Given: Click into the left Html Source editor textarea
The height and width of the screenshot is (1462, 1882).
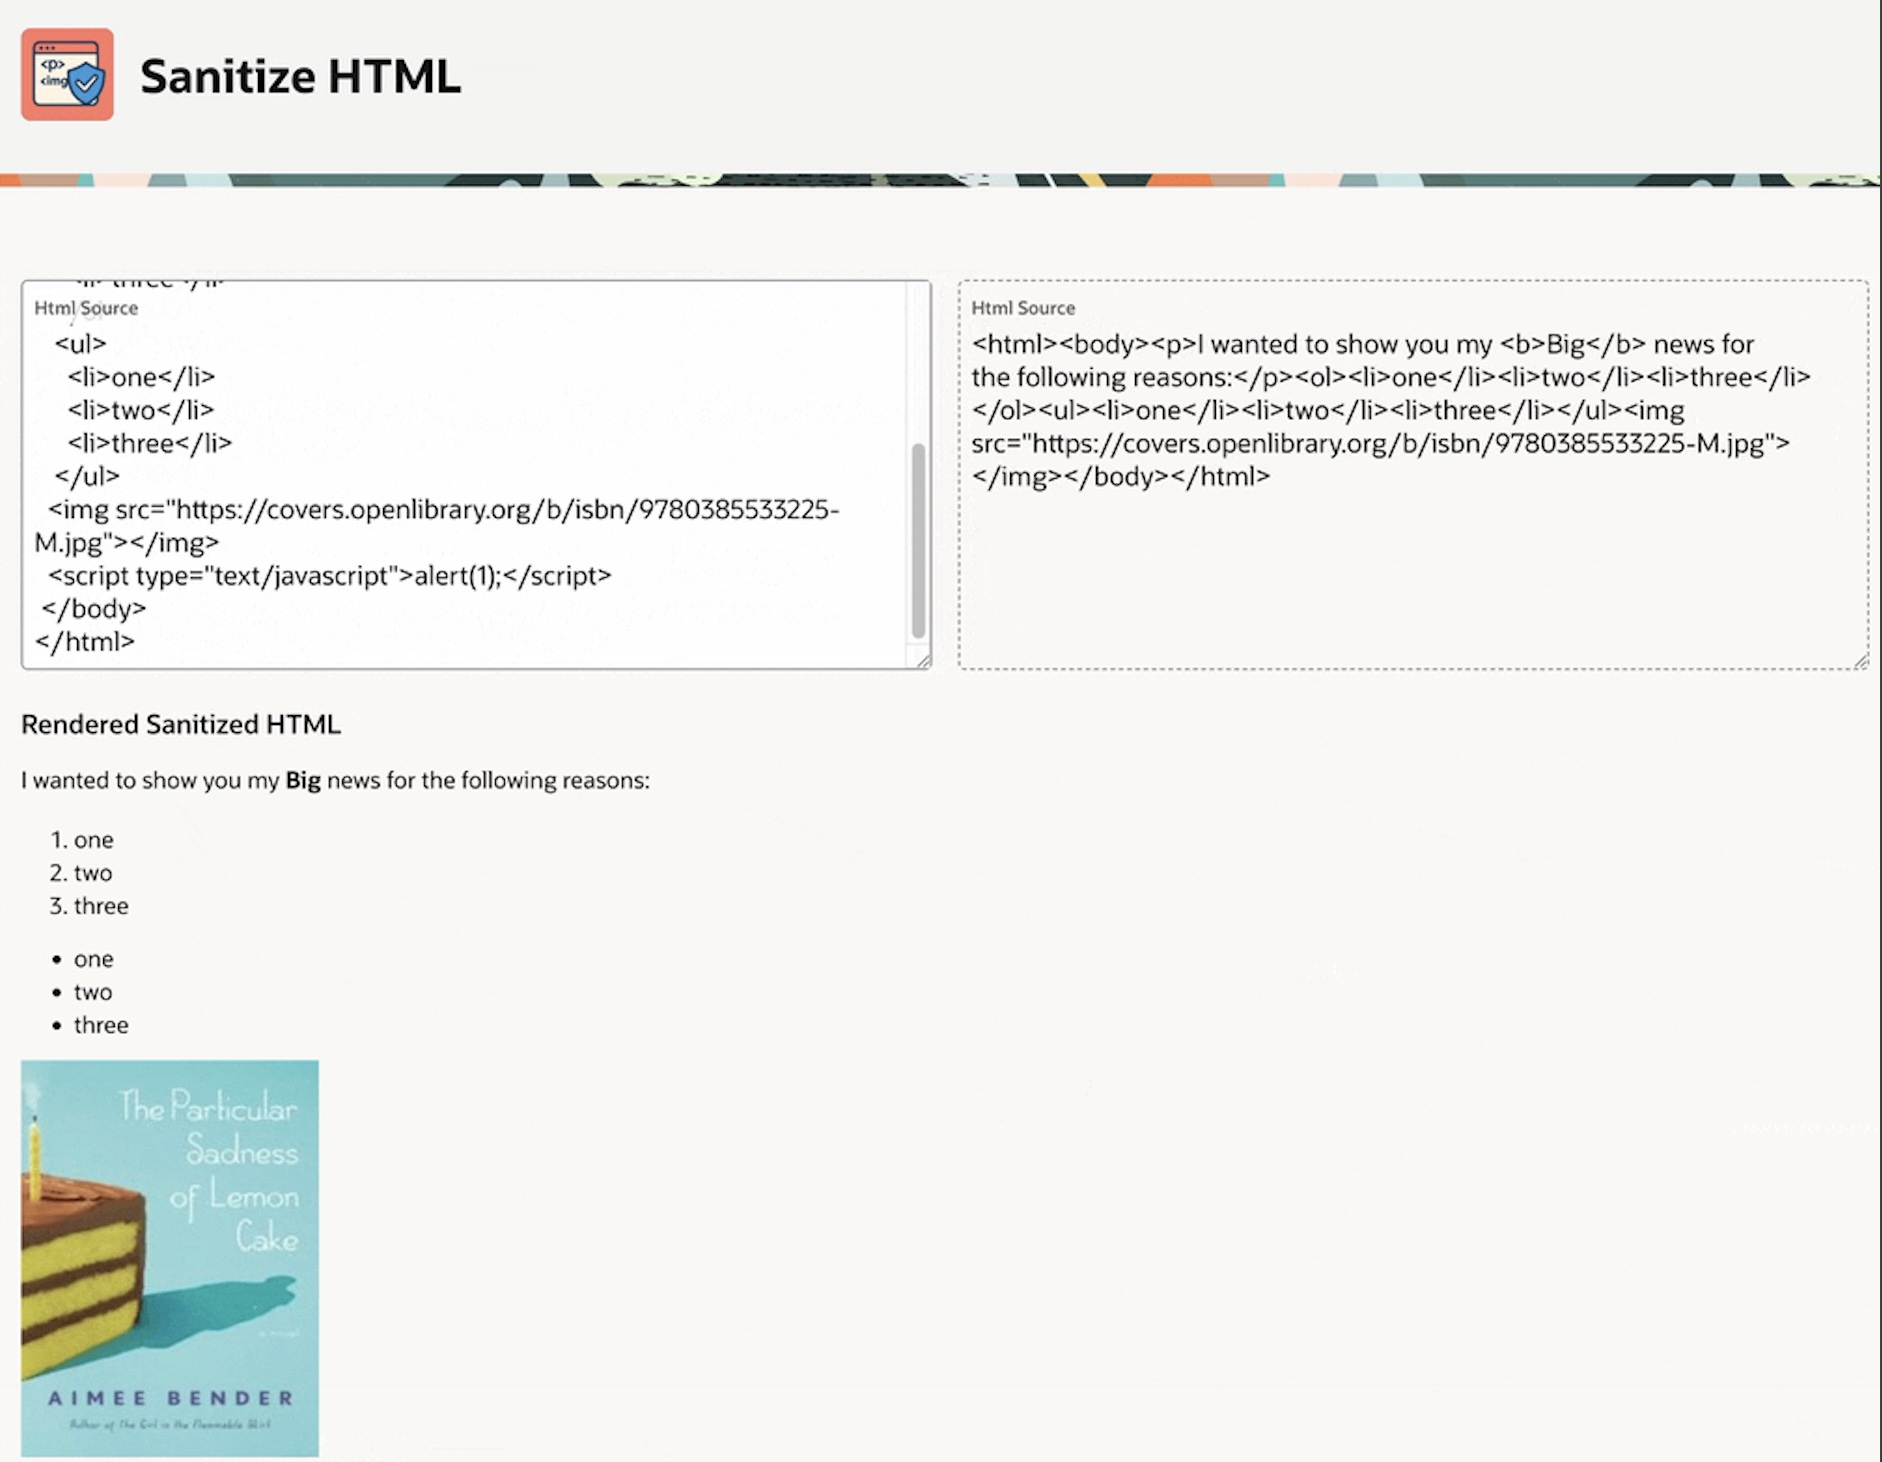Looking at the screenshot, I should (x=476, y=475).
